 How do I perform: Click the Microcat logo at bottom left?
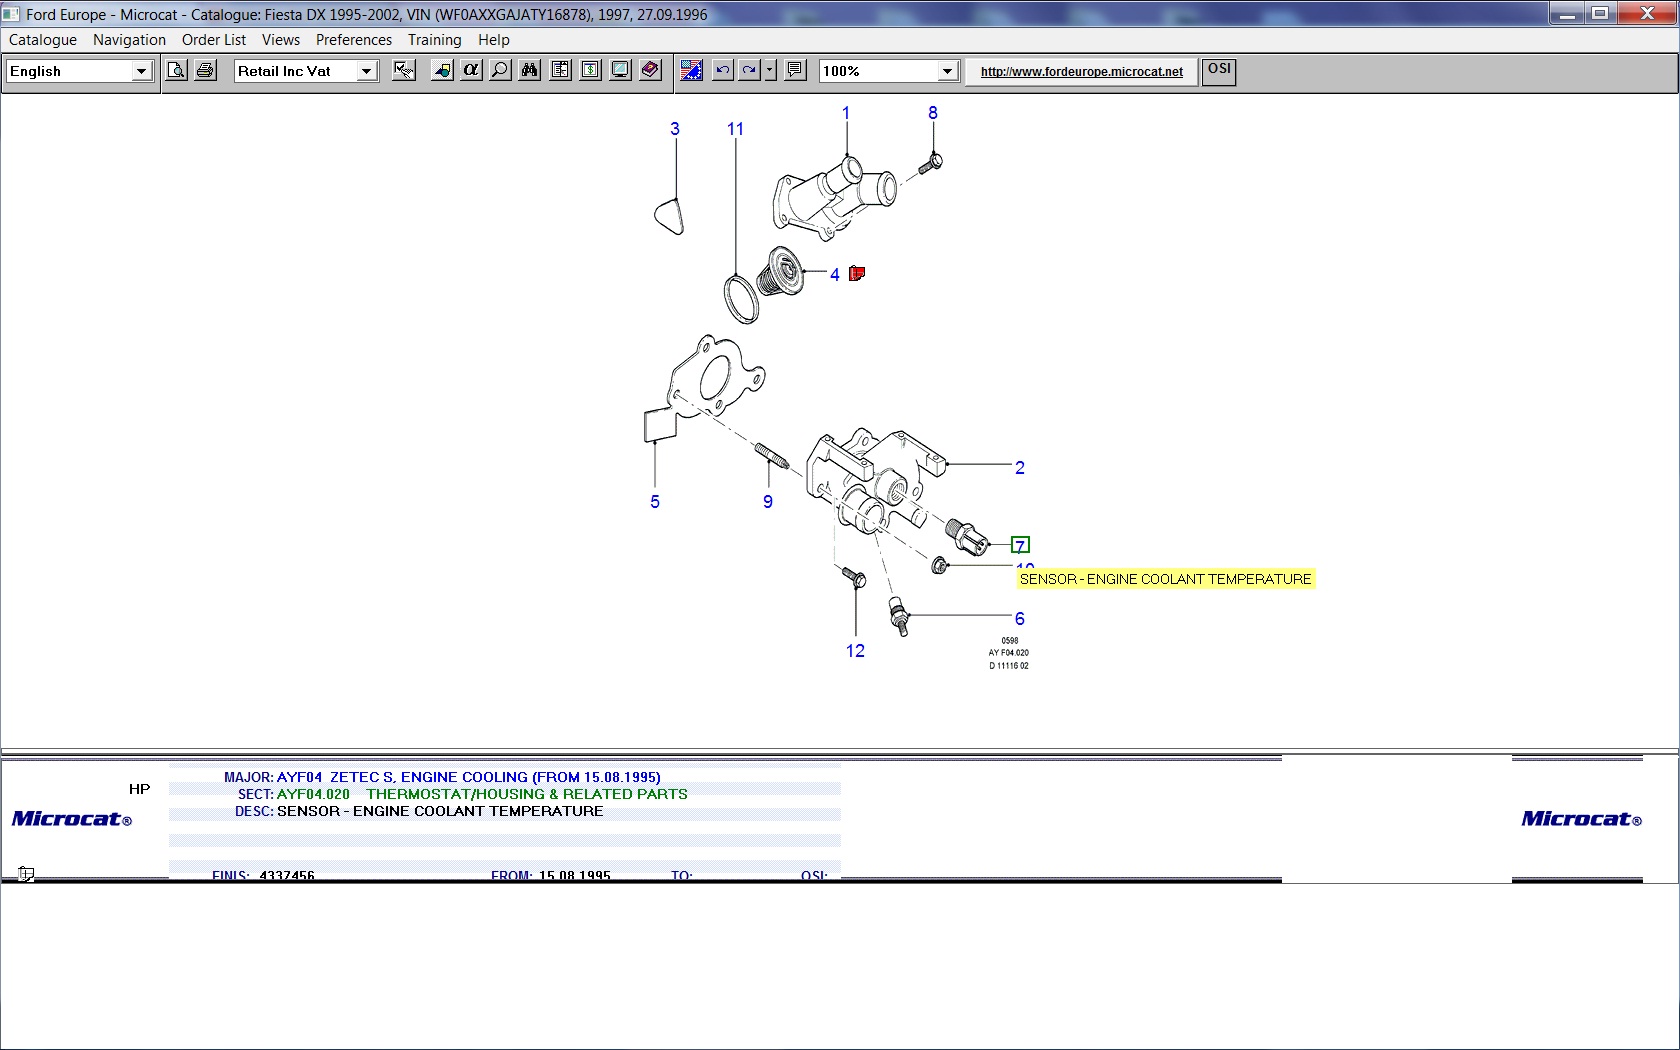pos(71,819)
